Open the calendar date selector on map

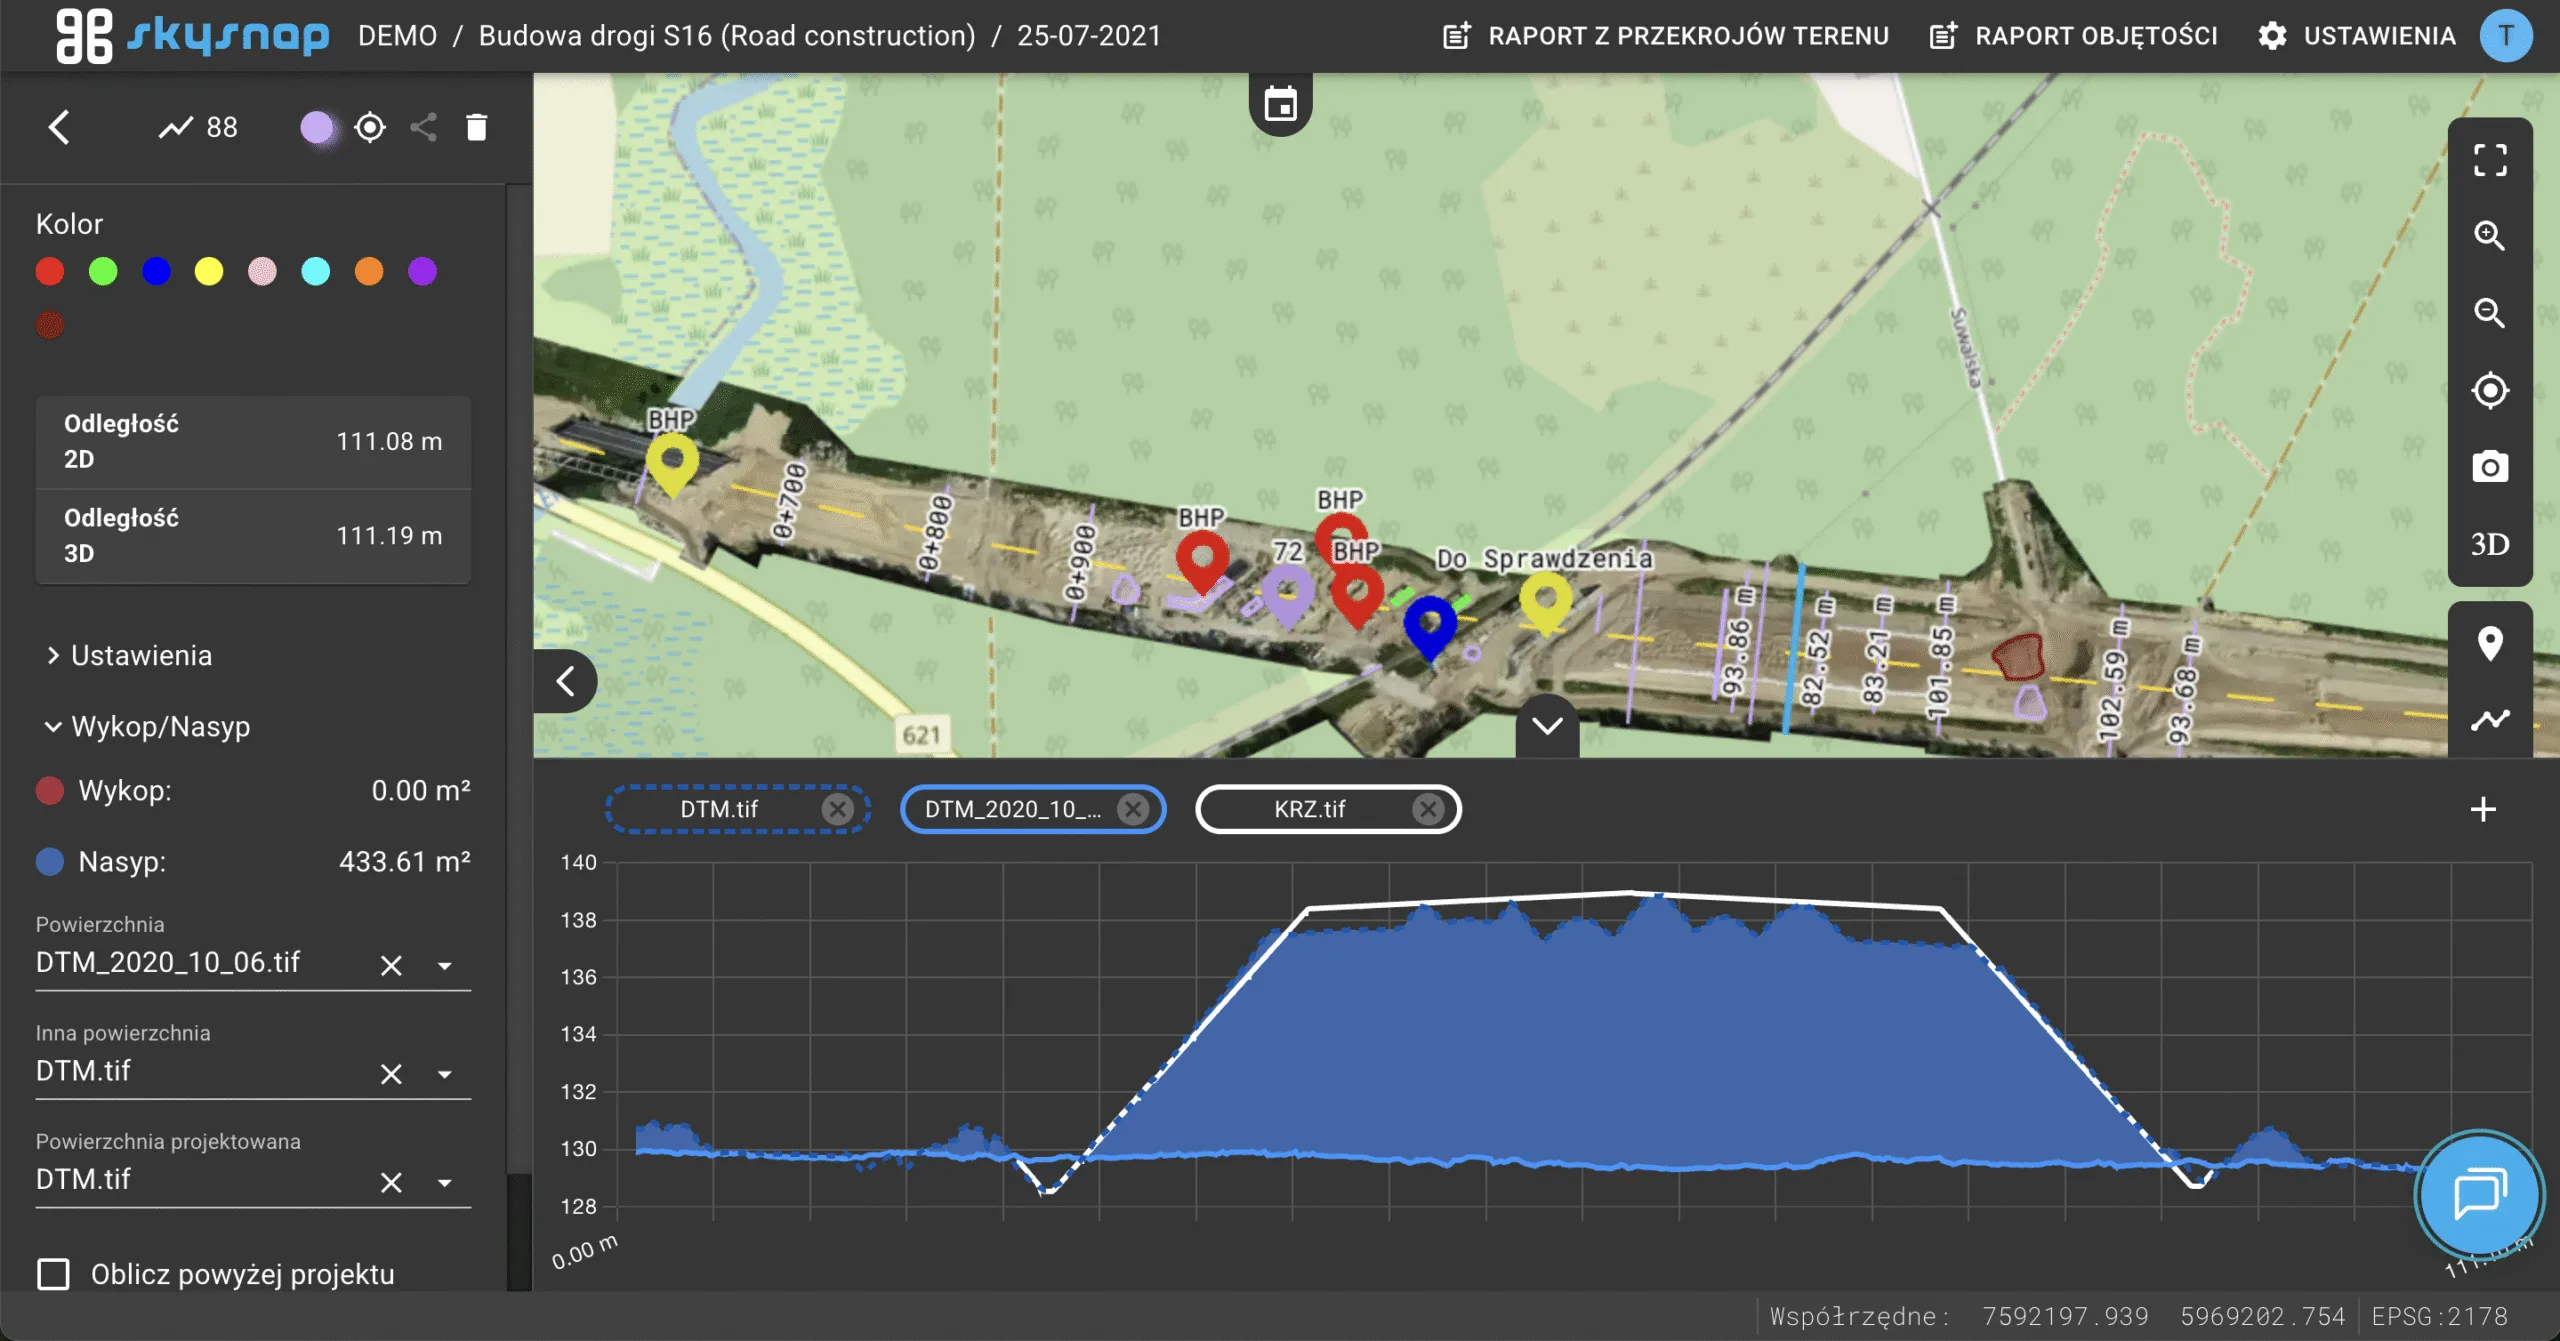(1280, 104)
